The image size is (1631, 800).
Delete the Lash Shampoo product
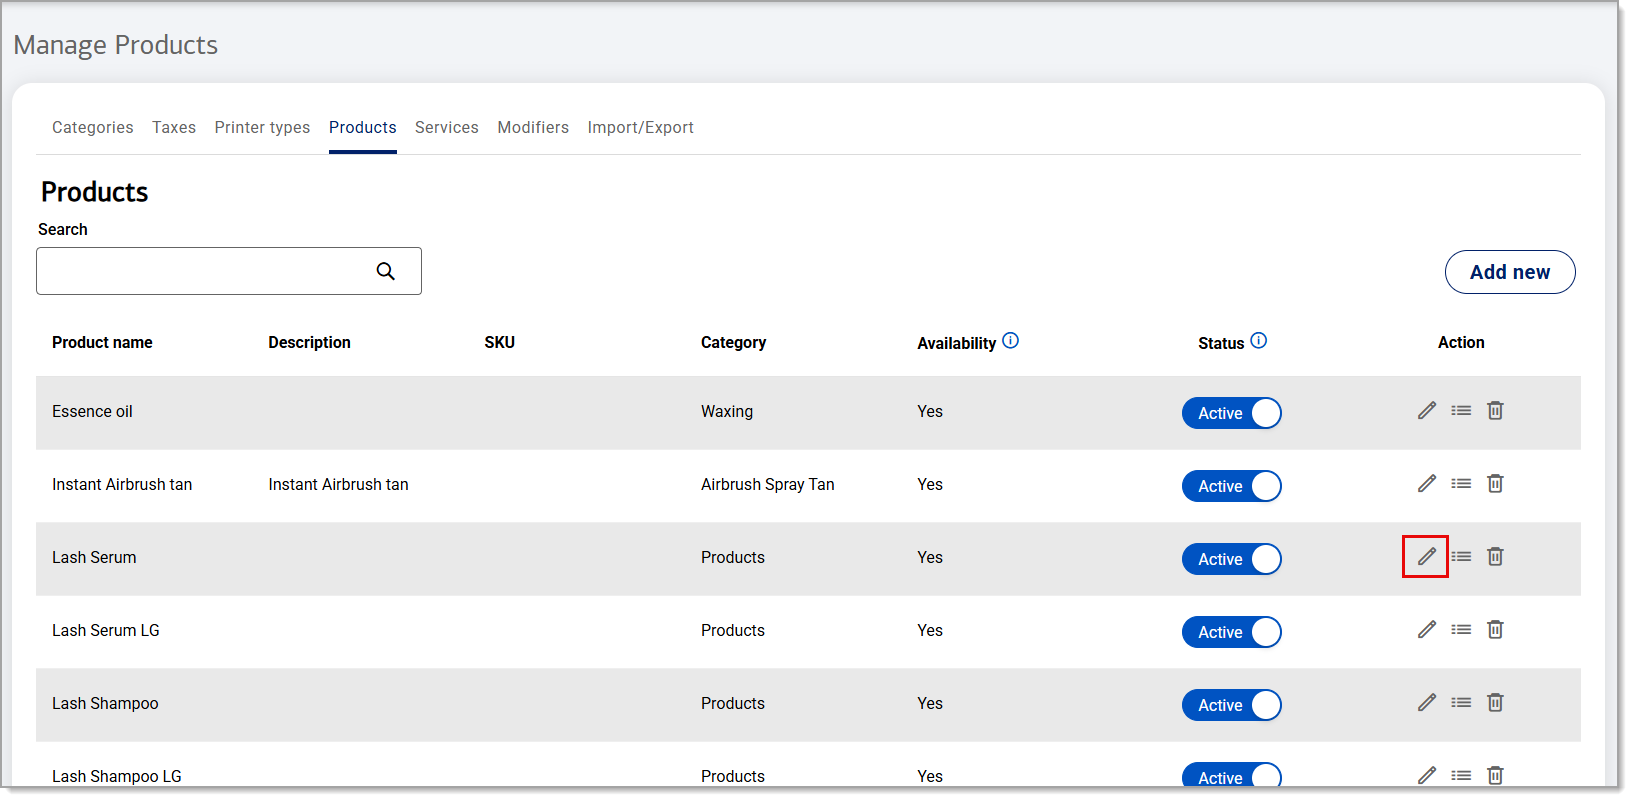(1495, 703)
